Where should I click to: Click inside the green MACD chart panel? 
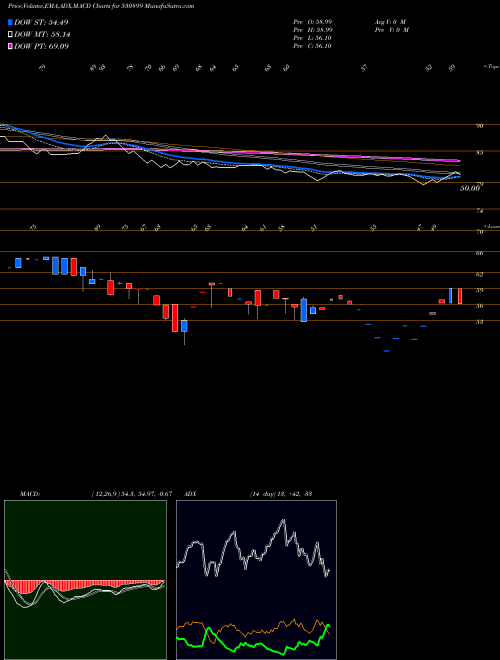pyautogui.click(x=85, y=580)
